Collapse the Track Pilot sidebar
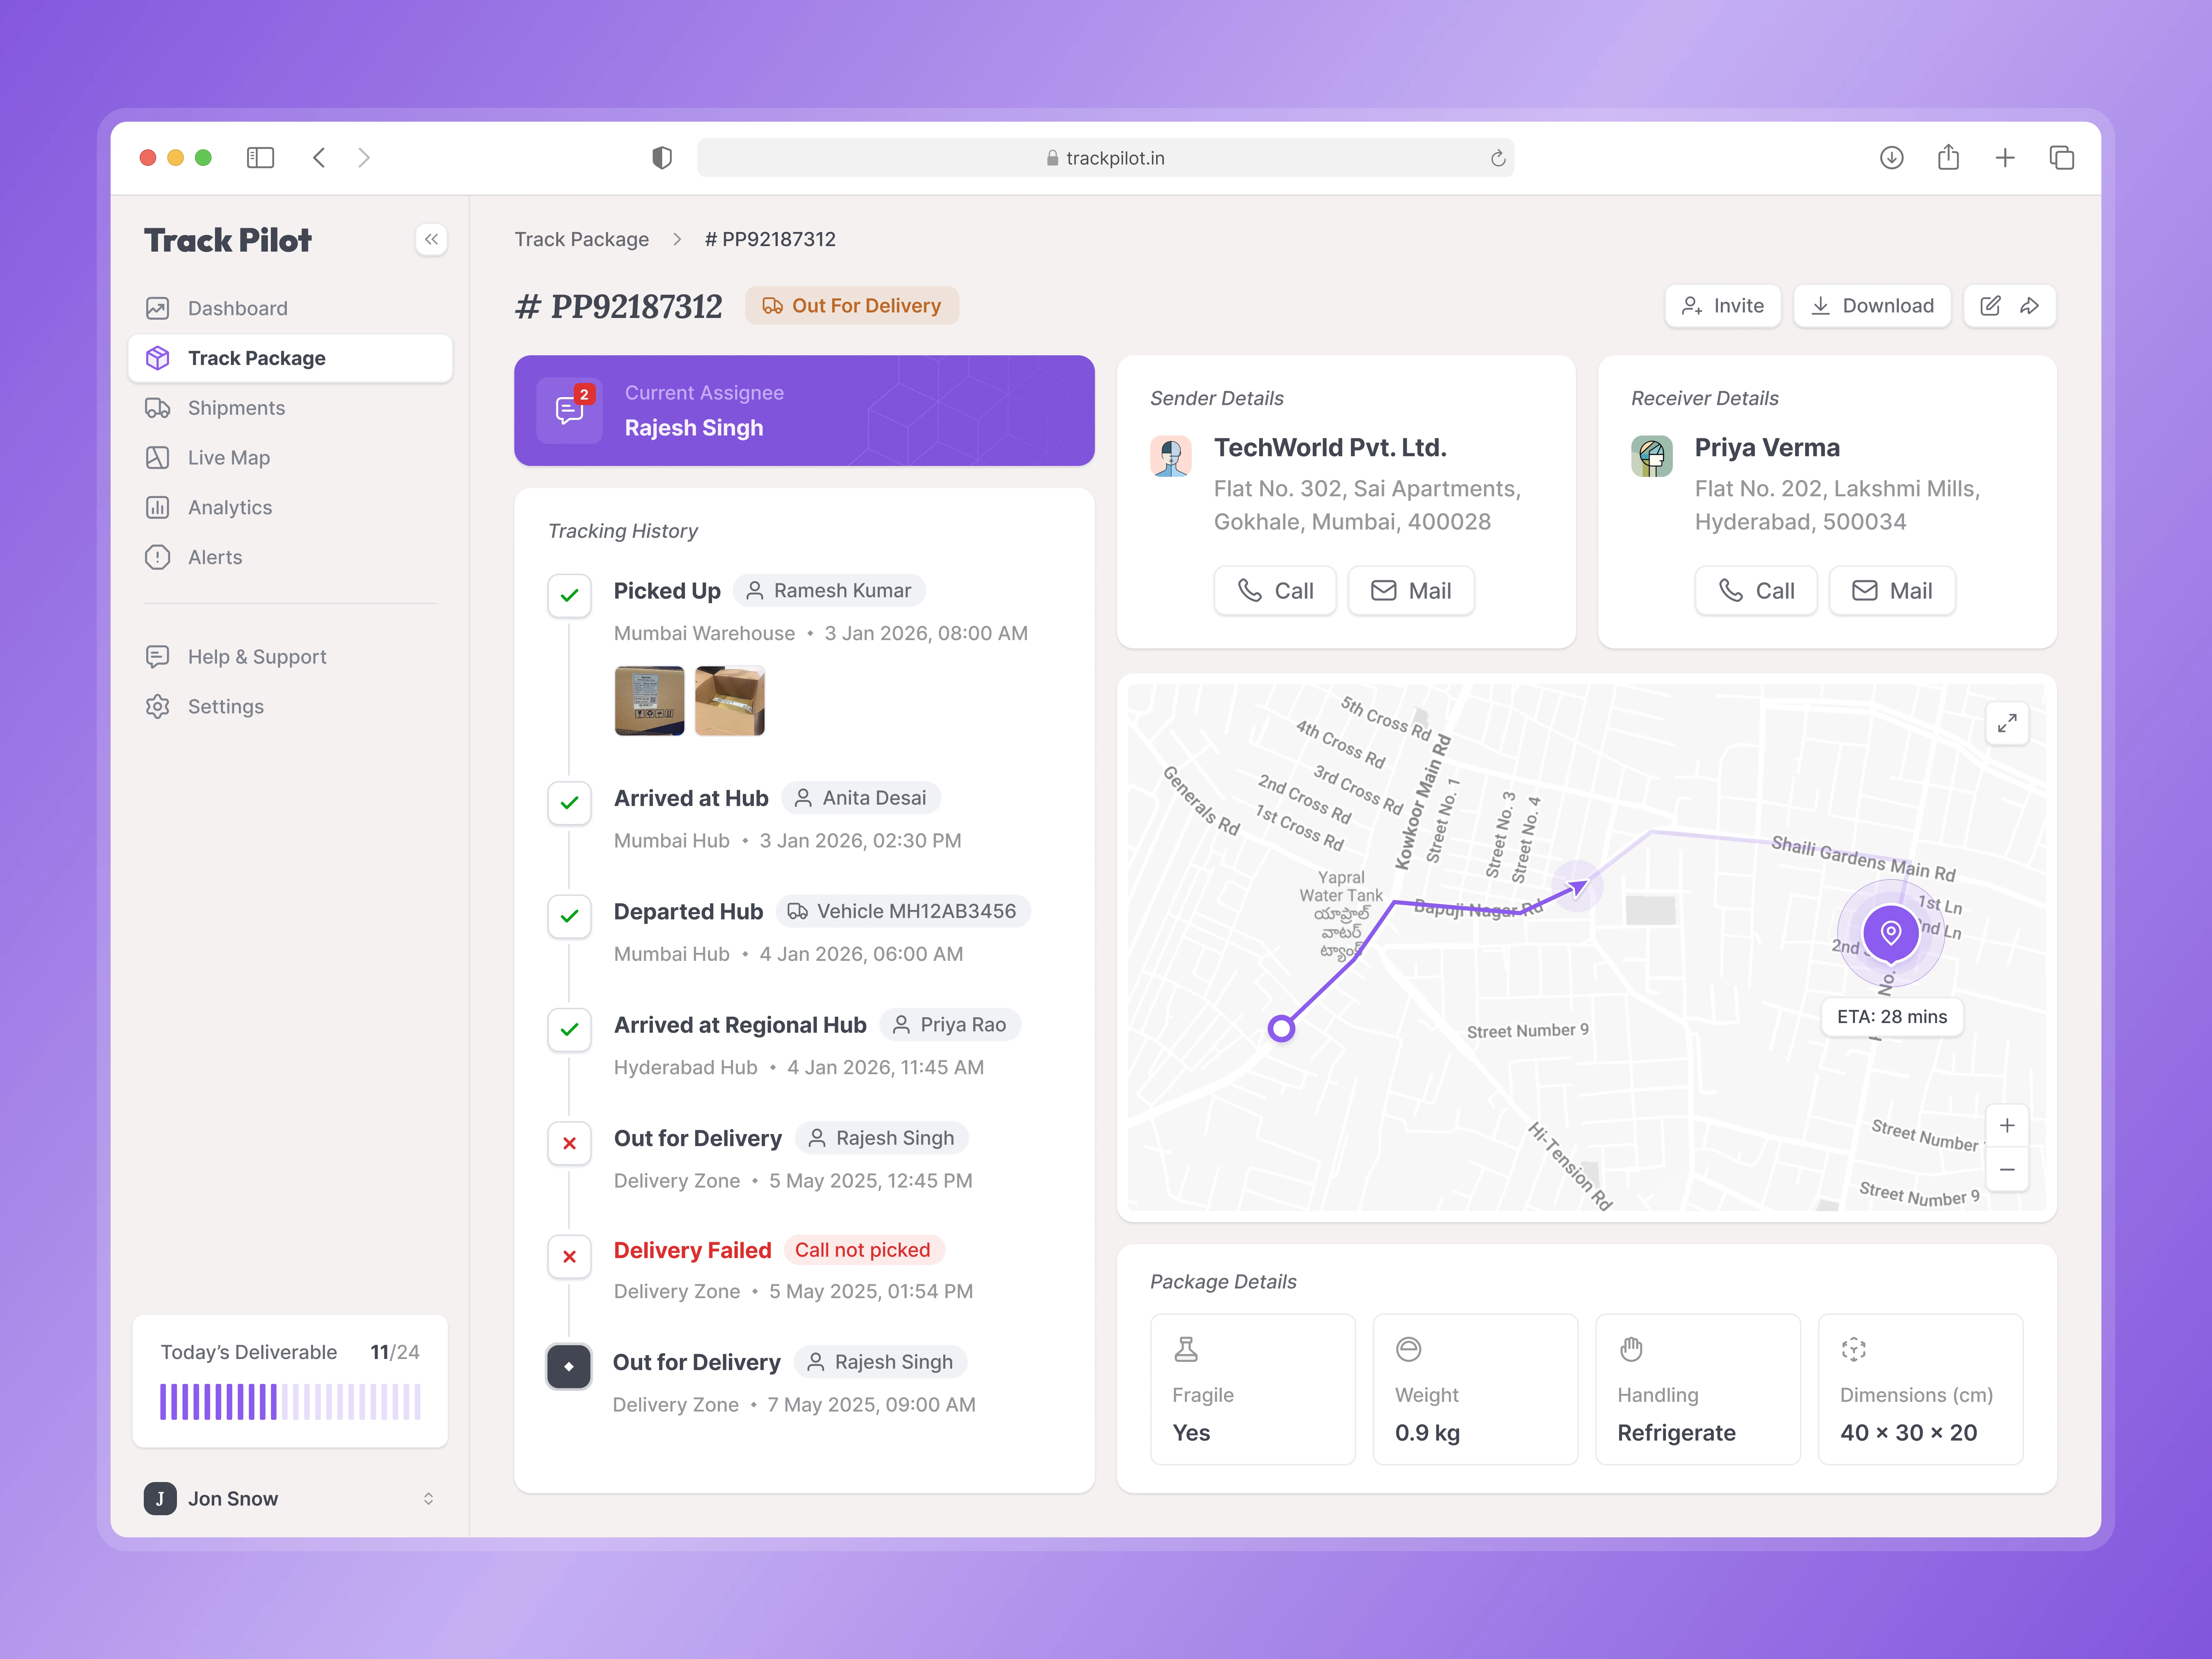 click(431, 240)
